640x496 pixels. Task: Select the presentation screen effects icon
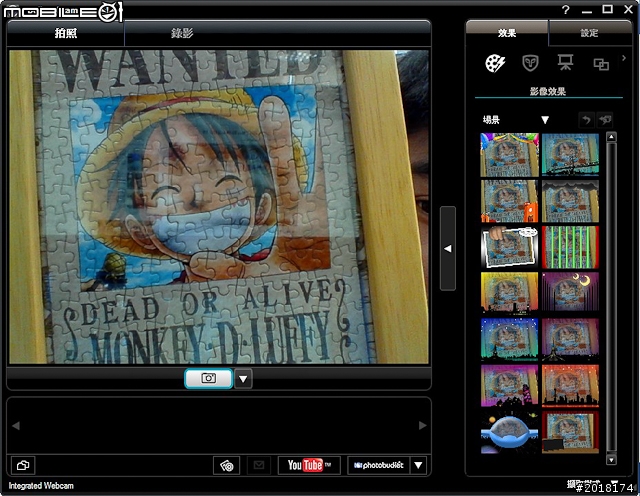tap(565, 63)
